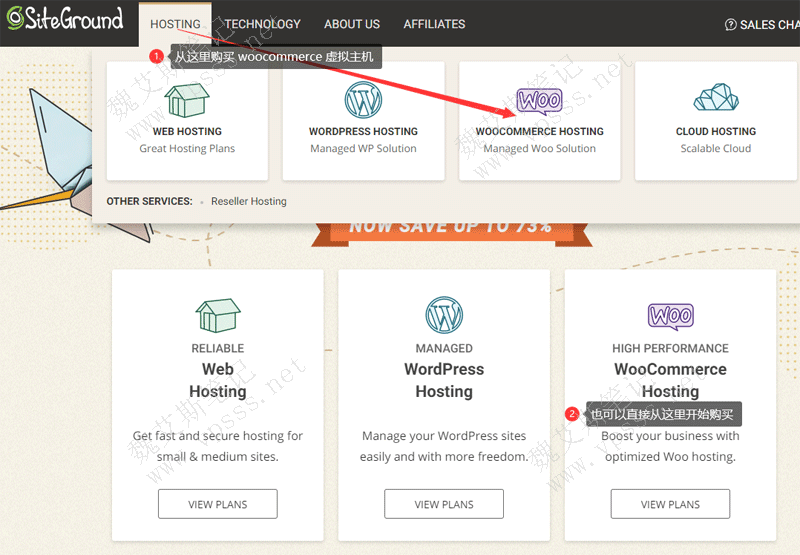
Task: Click the 'WooCommerce Hosting' card heading
Action: click(670, 380)
